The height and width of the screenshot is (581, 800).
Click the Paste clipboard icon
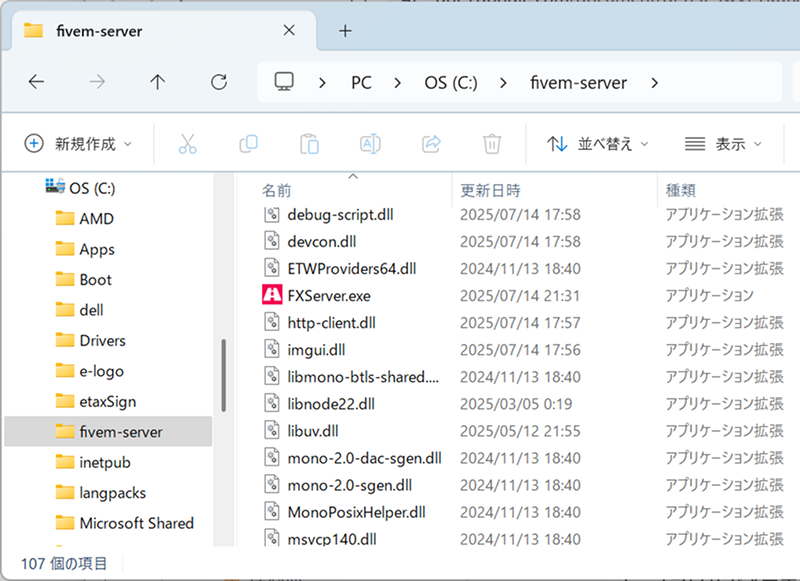(309, 144)
